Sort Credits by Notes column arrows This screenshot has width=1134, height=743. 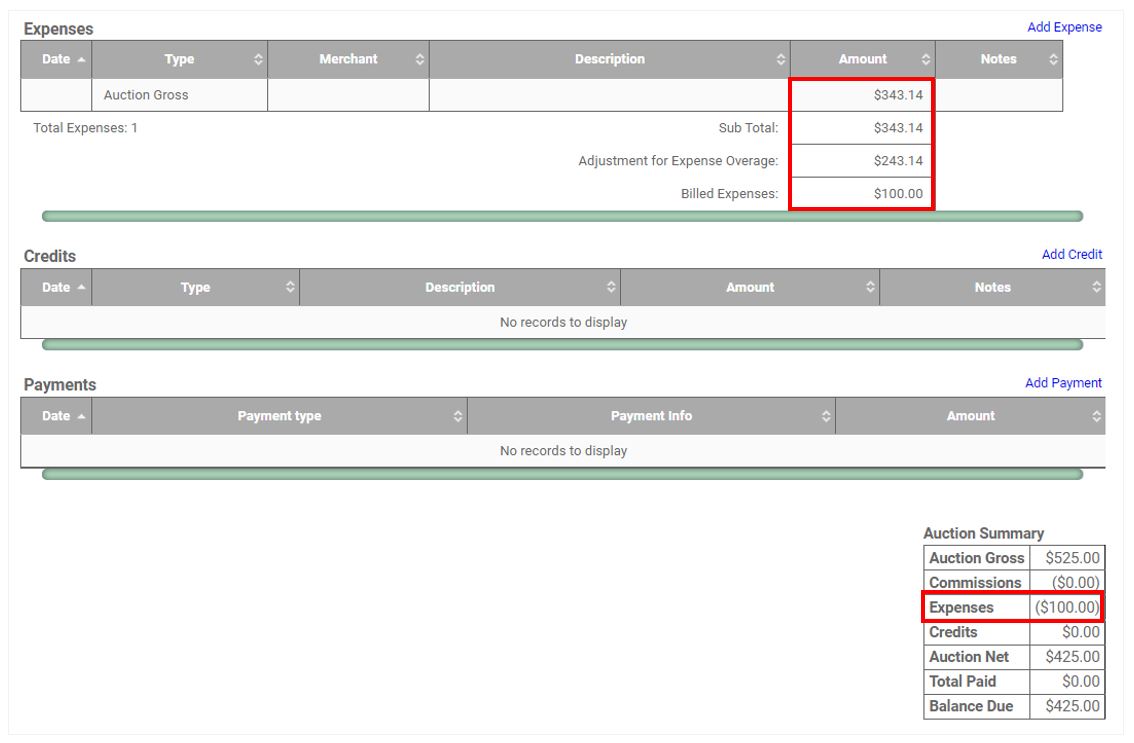[x=1096, y=287]
